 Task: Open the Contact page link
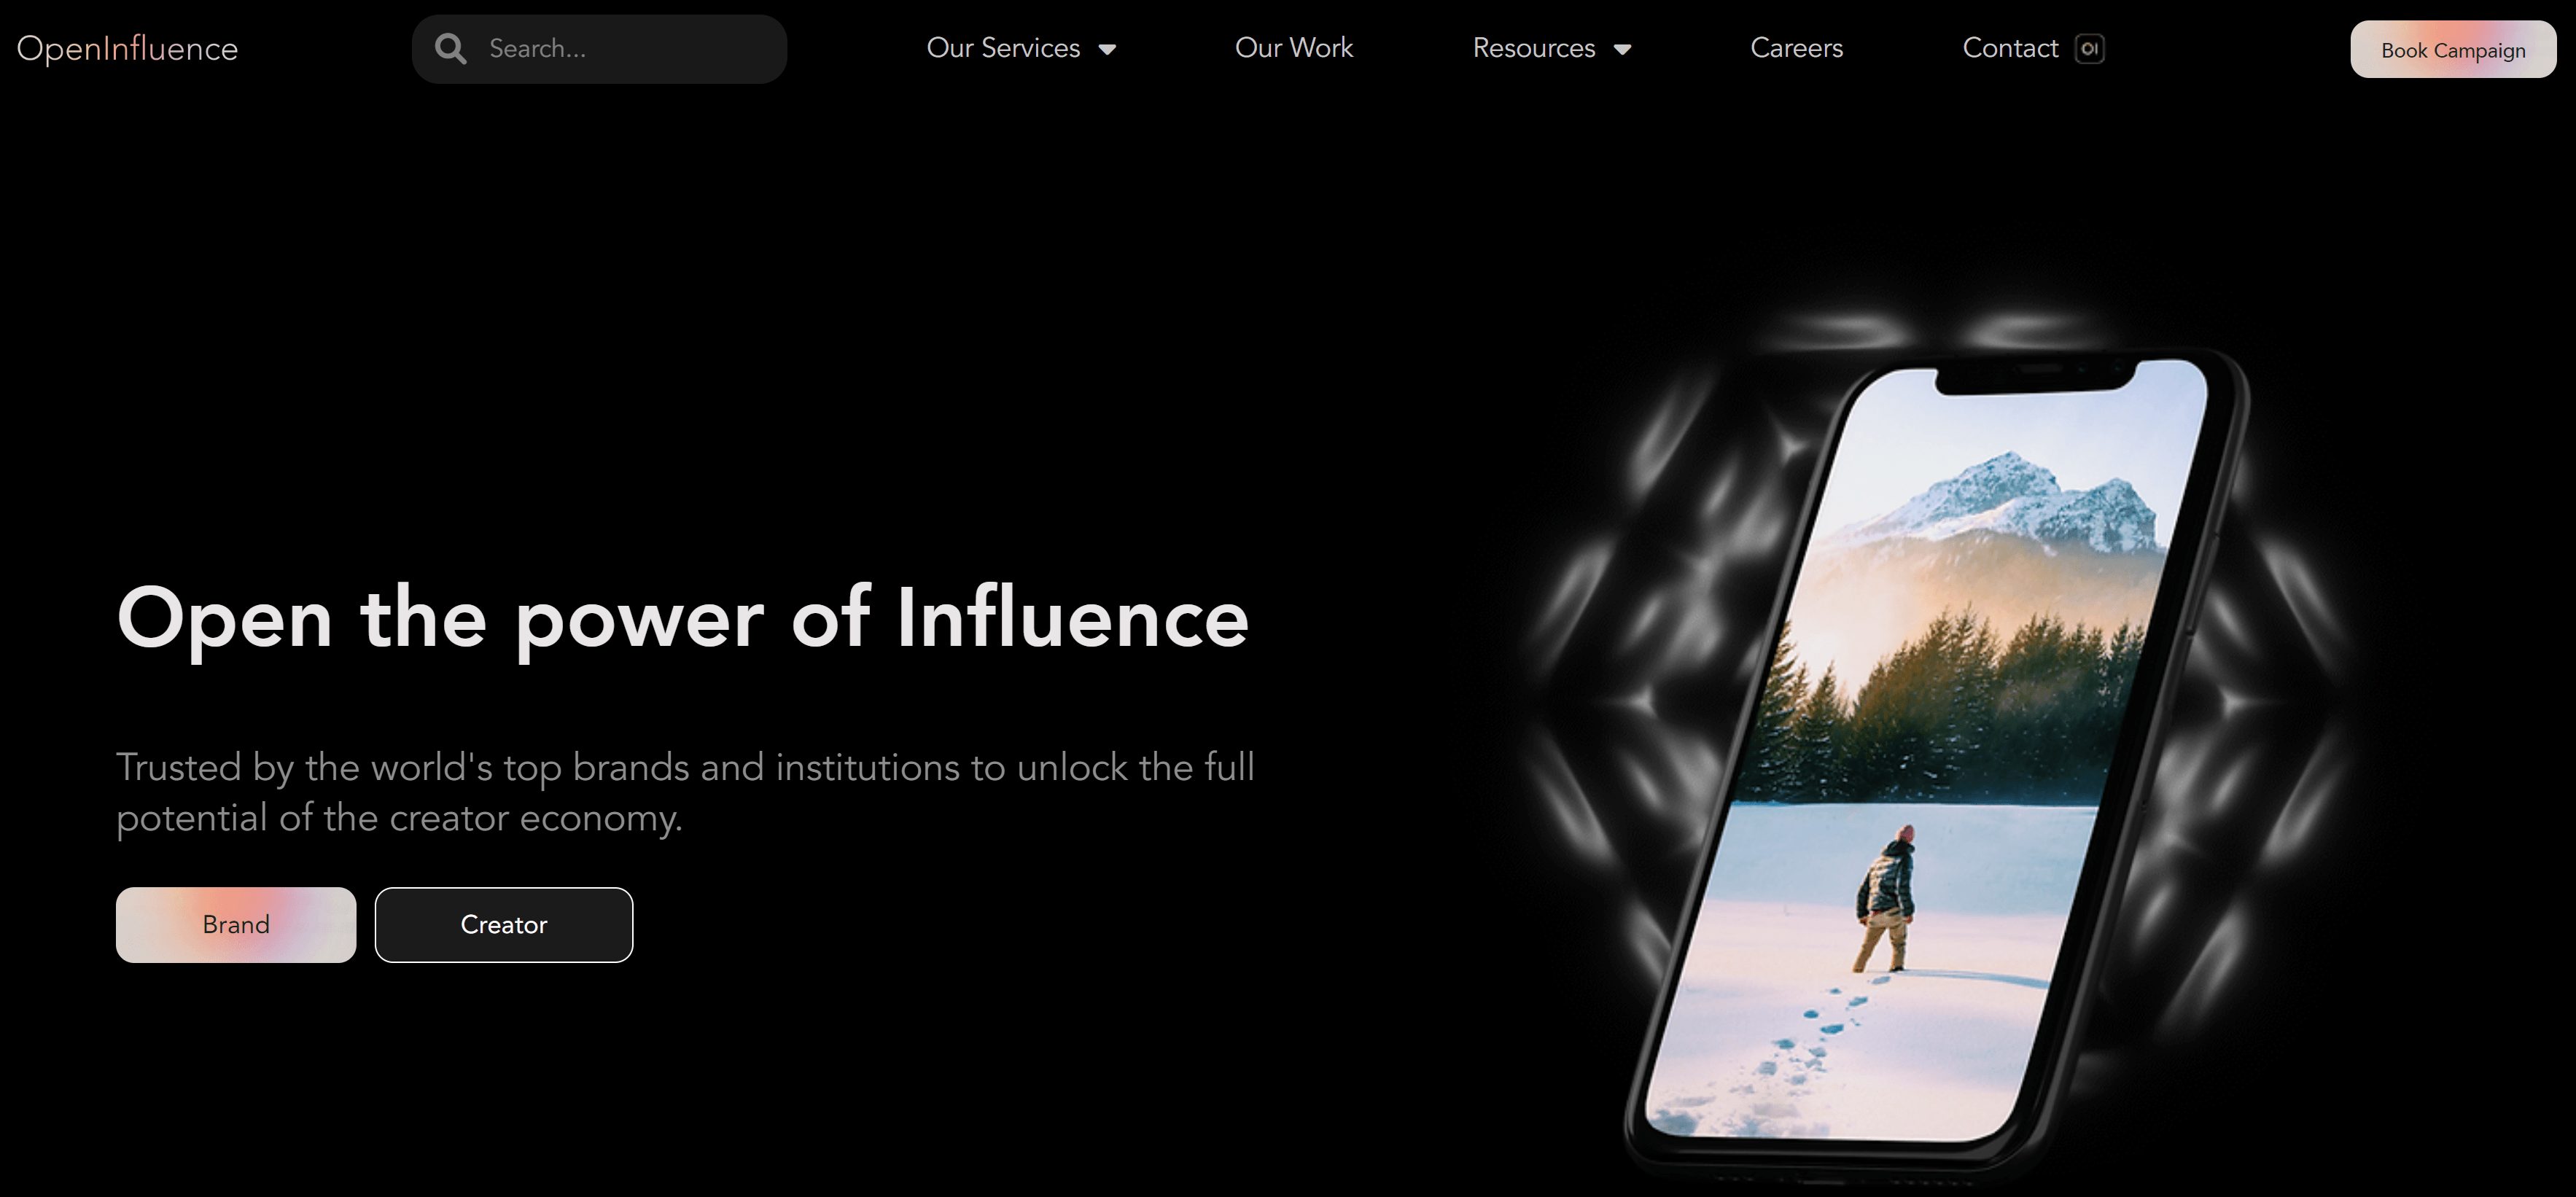click(2010, 48)
